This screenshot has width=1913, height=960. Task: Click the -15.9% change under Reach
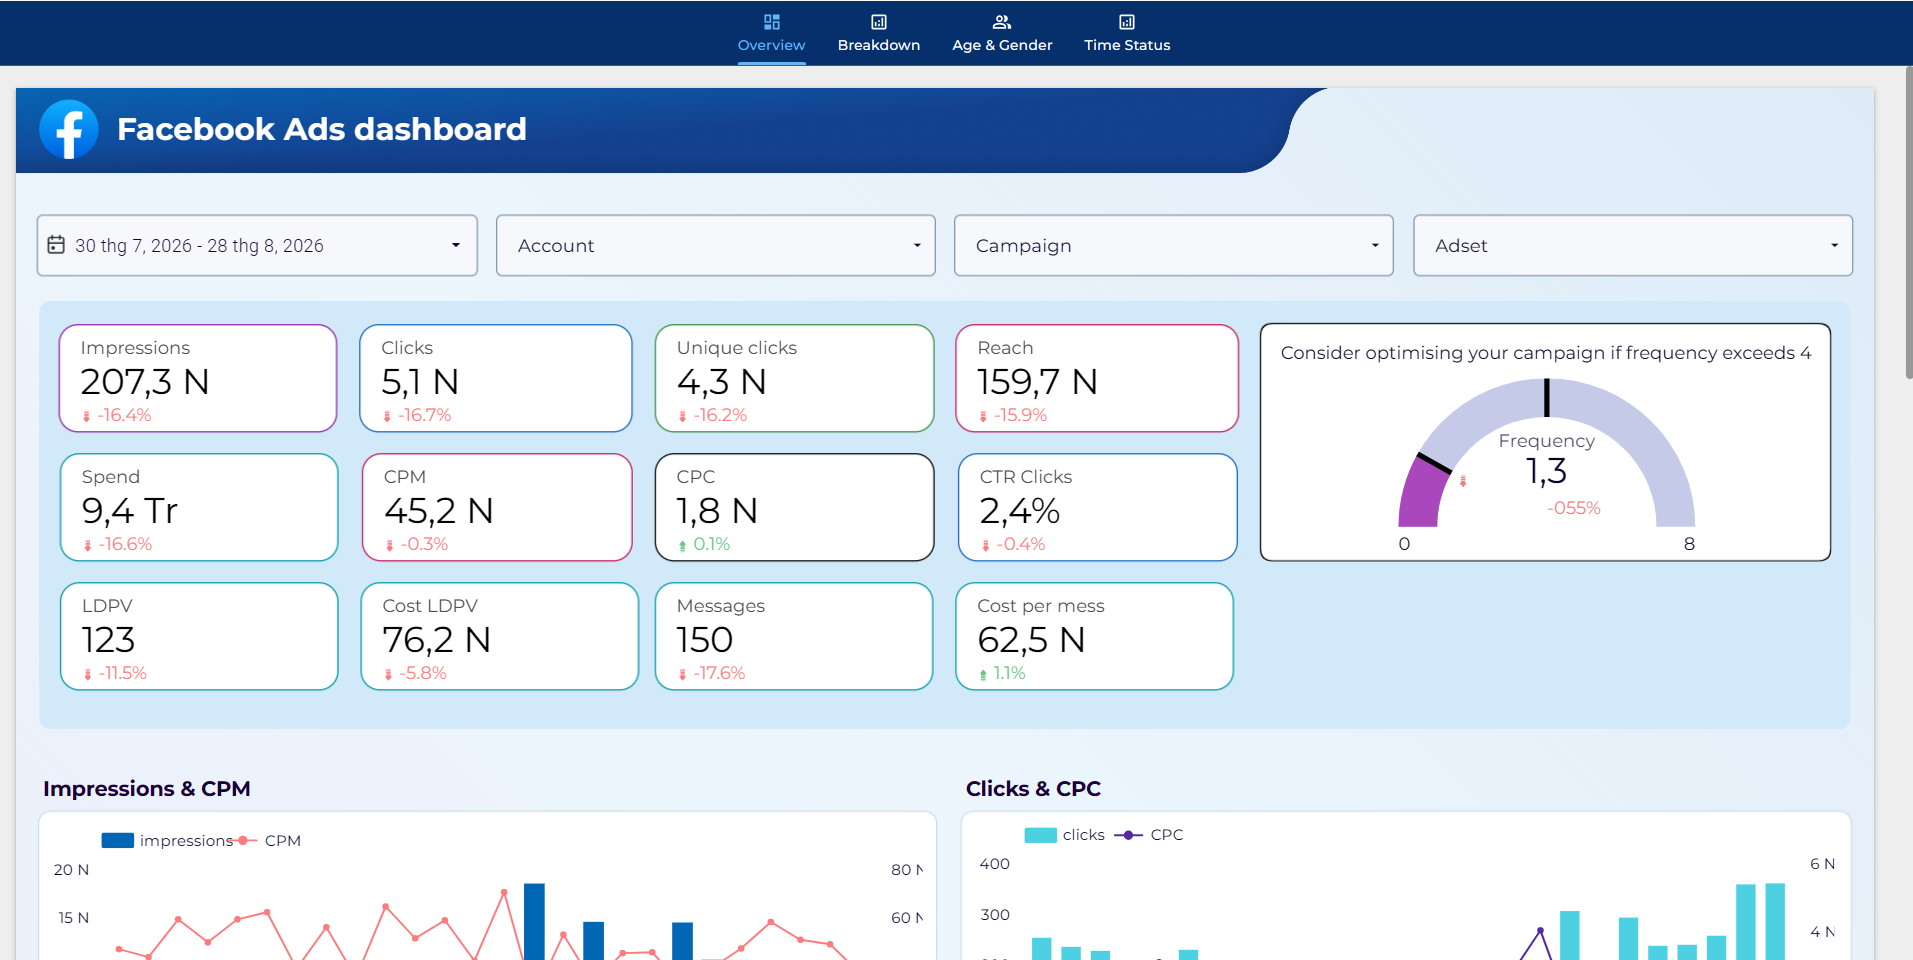pos(1021,415)
